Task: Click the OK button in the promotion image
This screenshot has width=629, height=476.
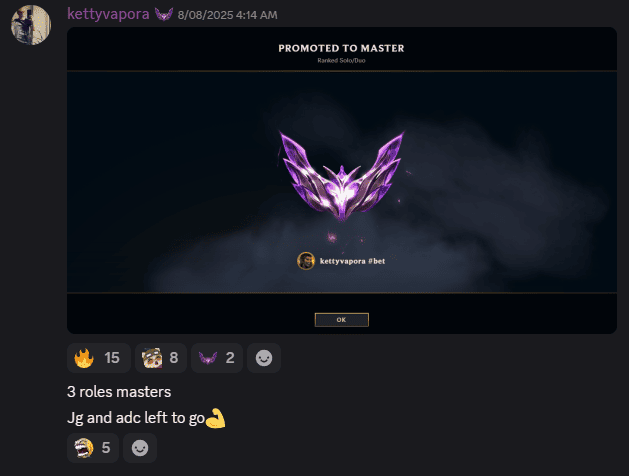Action: click(341, 320)
